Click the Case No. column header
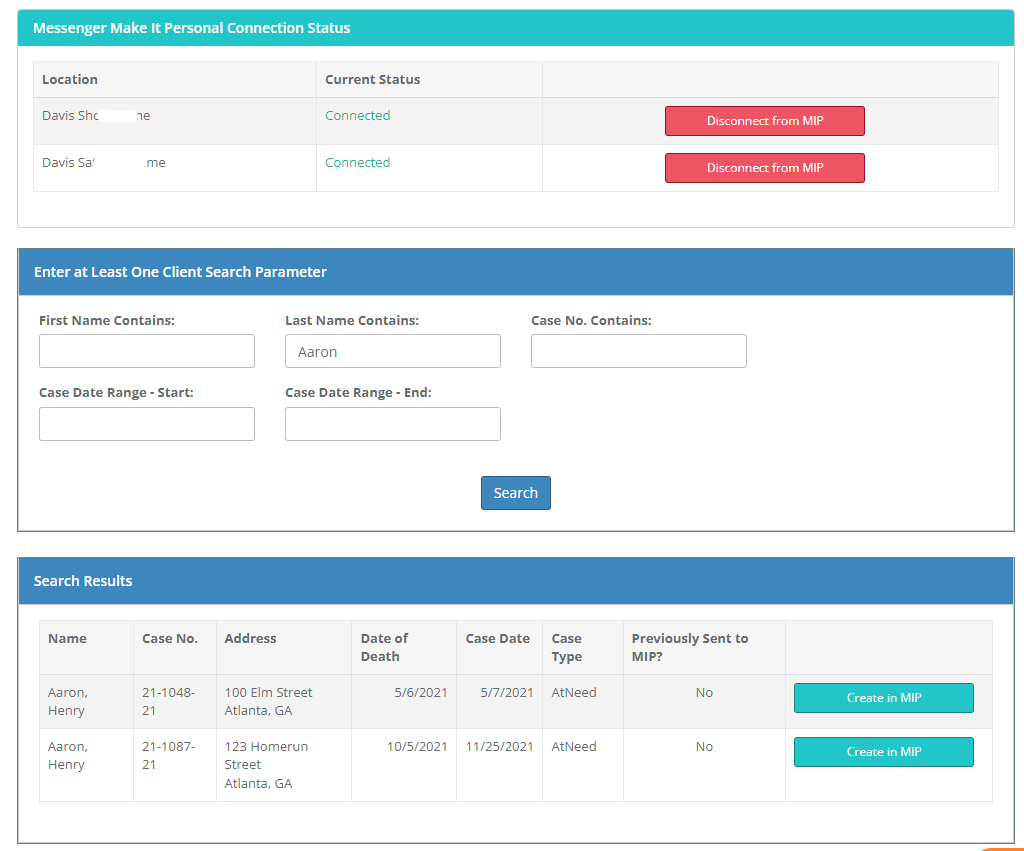Image resolution: width=1024 pixels, height=851 pixels. (x=170, y=638)
